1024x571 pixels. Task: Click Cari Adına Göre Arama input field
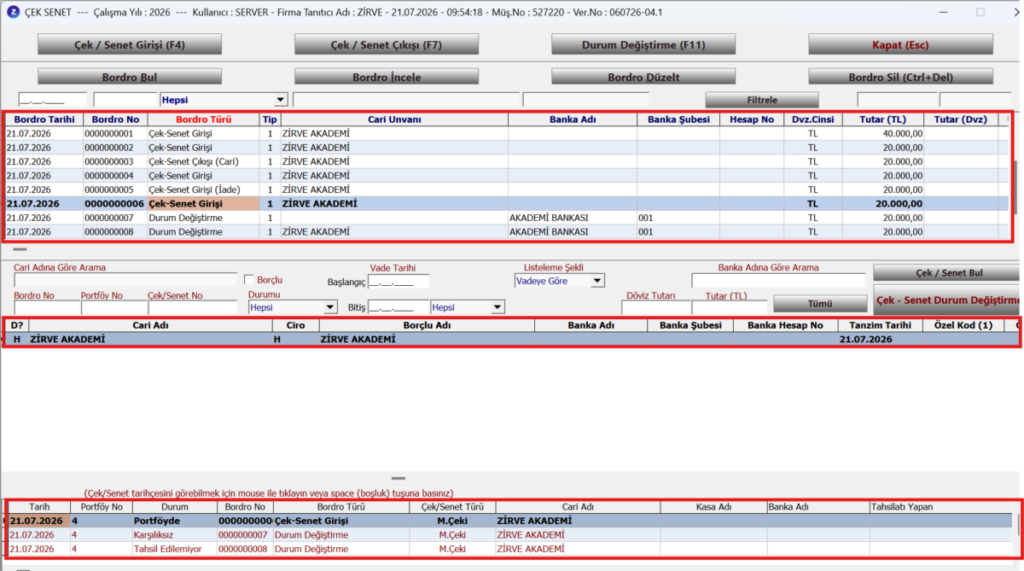click(x=125, y=280)
